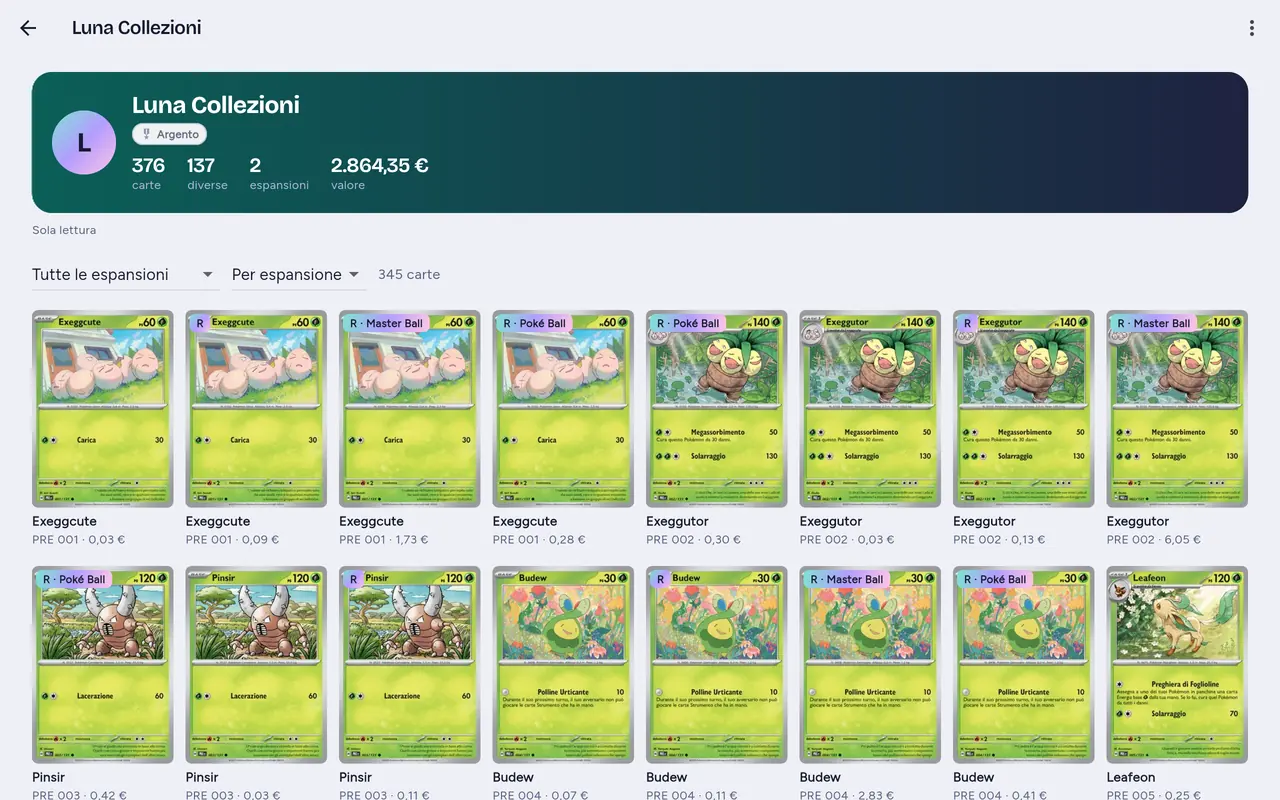Screen dimensions: 1280x800
Task: Expand the Tutte le espansioni dropdown
Action: [126, 274]
